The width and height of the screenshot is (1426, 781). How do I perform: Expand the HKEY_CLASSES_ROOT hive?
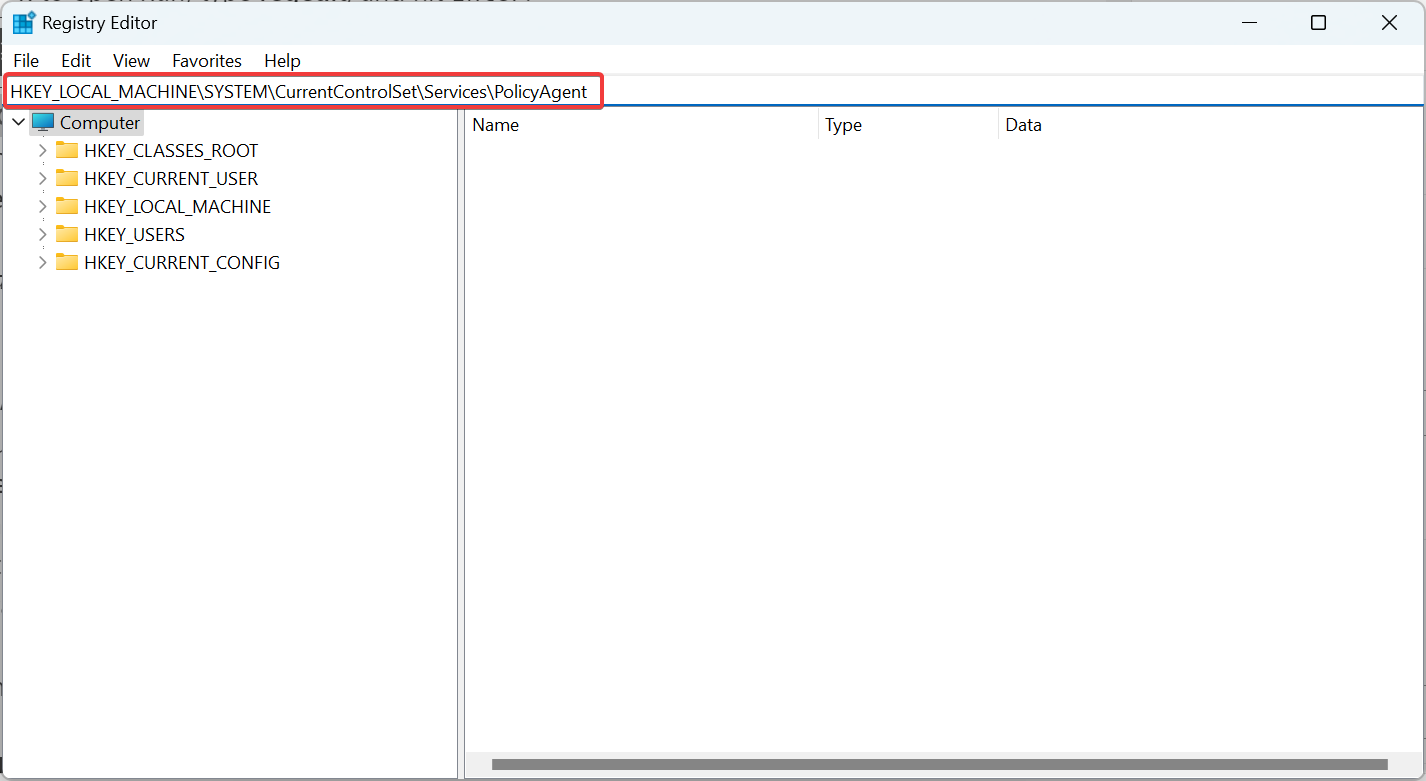(x=42, y=151)
